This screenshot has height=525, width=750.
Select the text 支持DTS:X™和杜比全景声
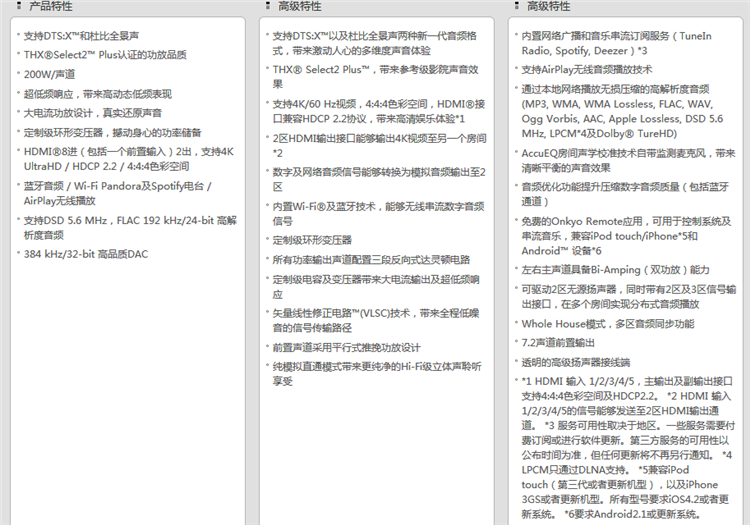tap(81, 36)
